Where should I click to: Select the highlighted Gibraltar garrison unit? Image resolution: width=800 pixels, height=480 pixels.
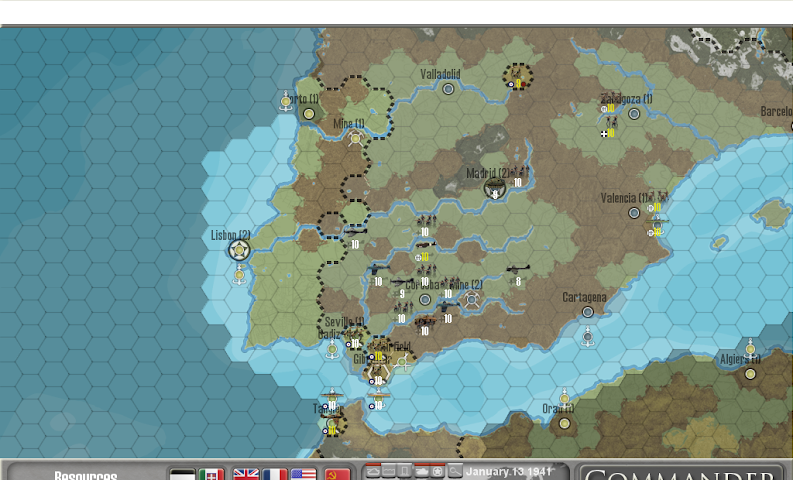point(378,374)
